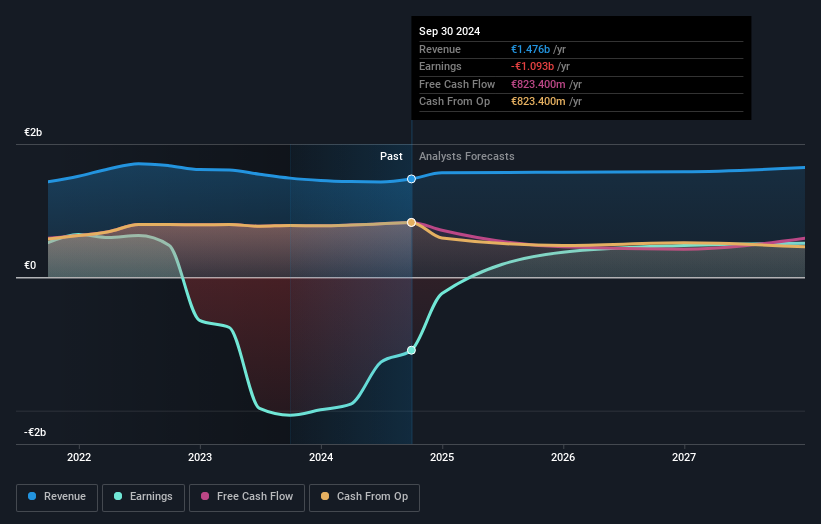Click the 'Analysts Forecasts' label
Viewport: 821px width, 524px height.
coord(467,157)
